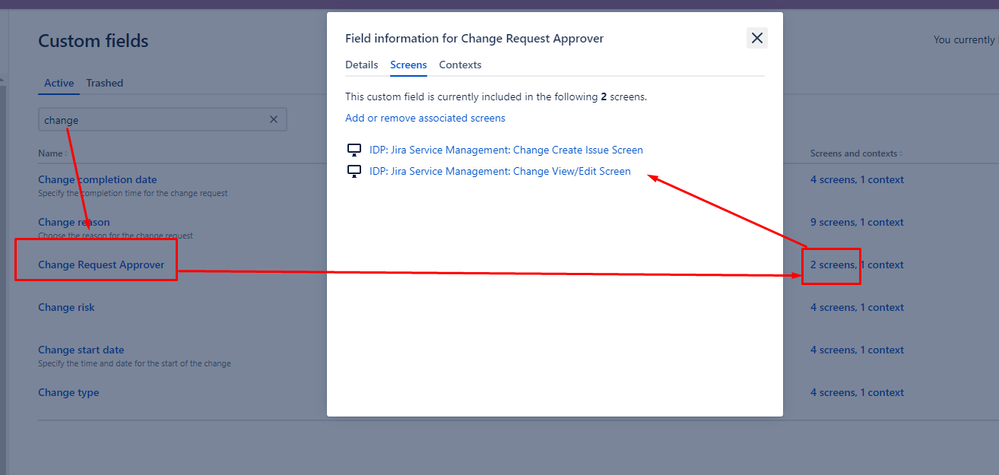
Task: Open the Change reason field
Action: point(74,222)
